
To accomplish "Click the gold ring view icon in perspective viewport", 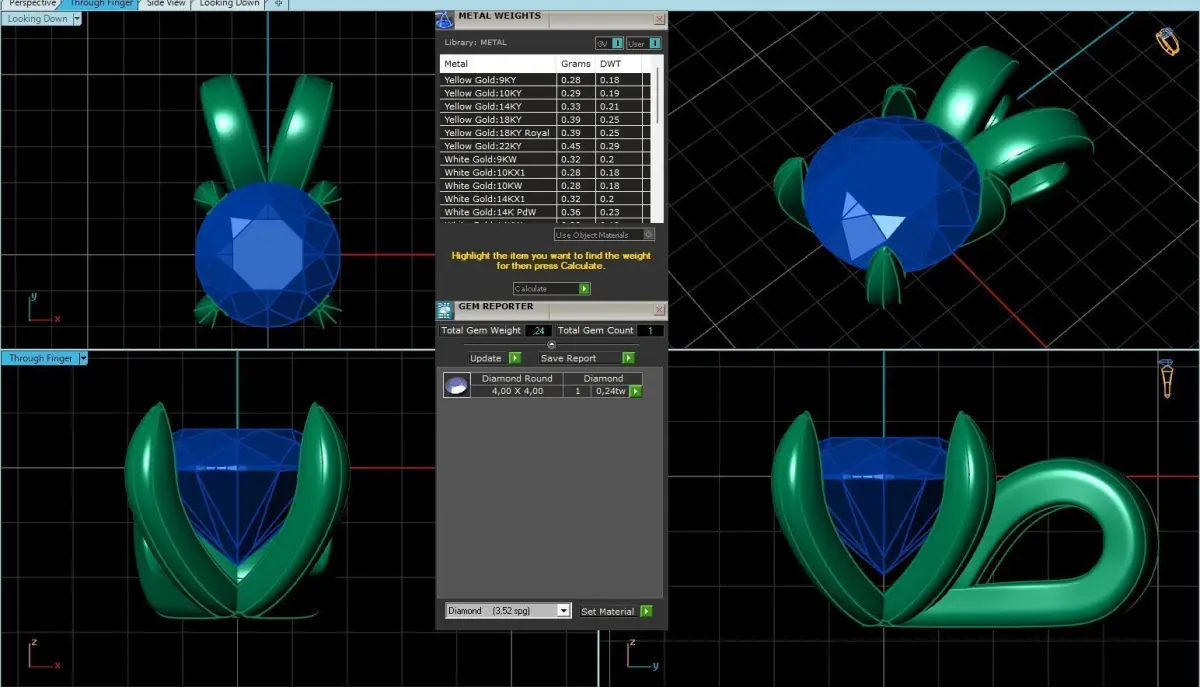I will coord(1166,40).
